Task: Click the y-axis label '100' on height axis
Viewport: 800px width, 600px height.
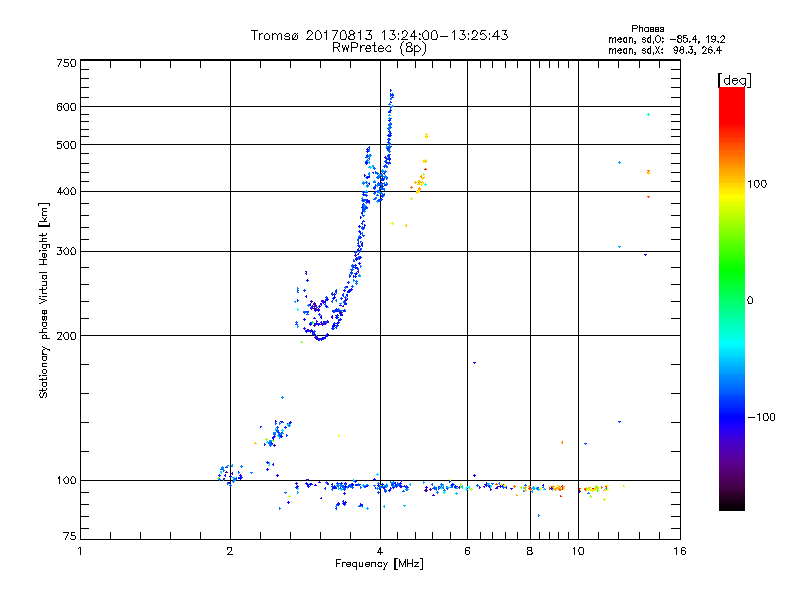Action: (66, 481)
